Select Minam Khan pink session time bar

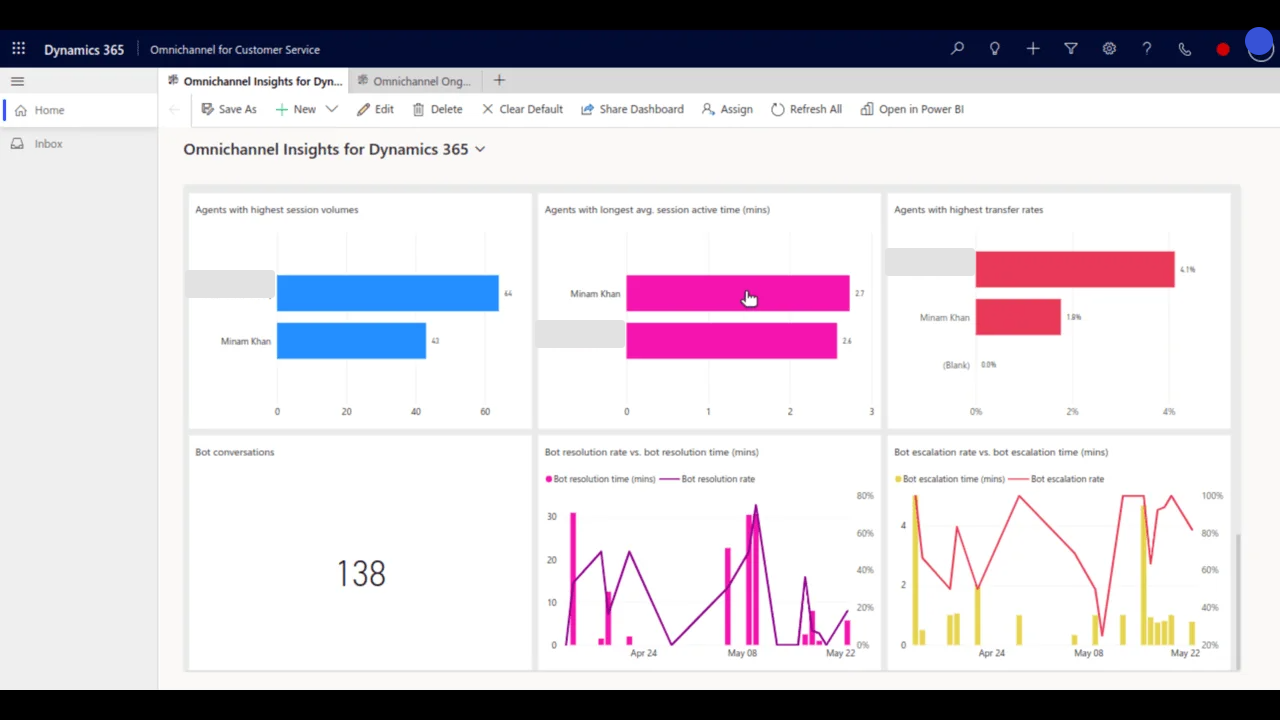tap(738, 293)
